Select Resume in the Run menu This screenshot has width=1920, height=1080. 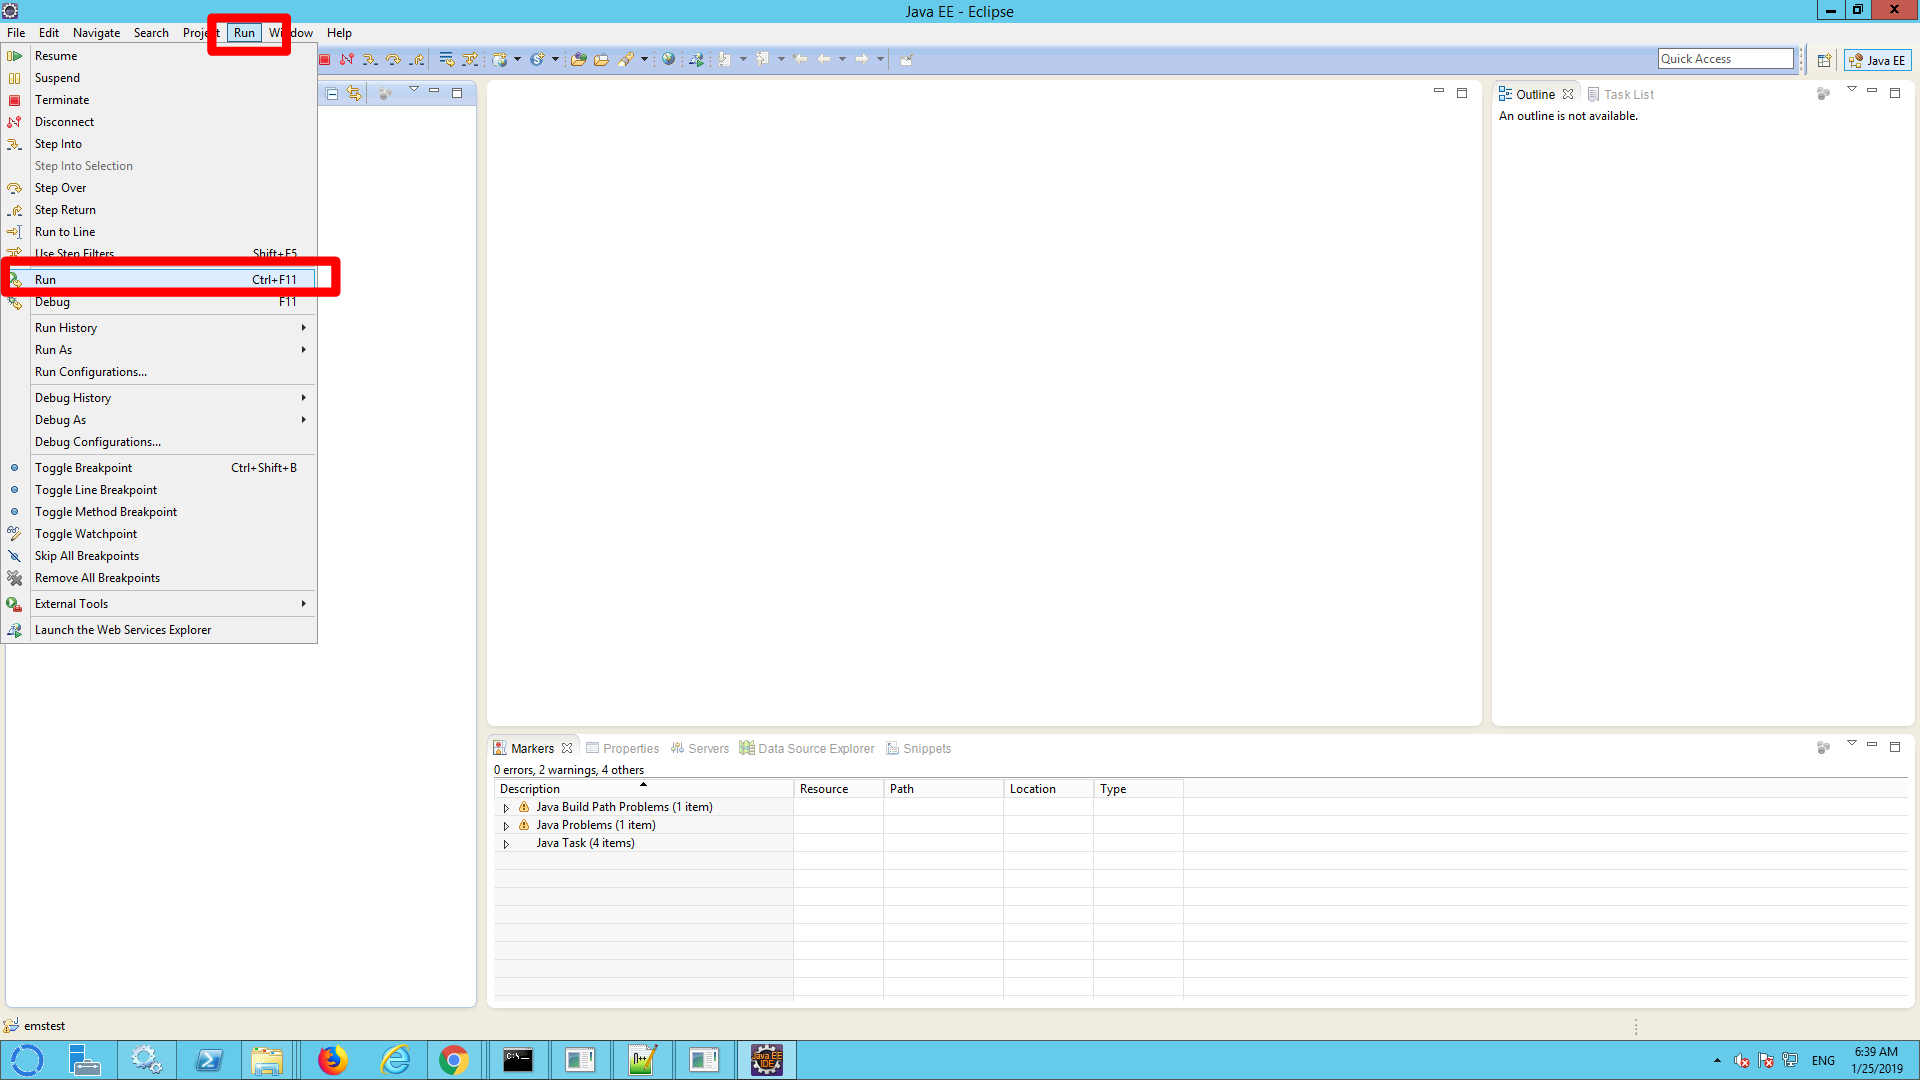pos(159,56)
